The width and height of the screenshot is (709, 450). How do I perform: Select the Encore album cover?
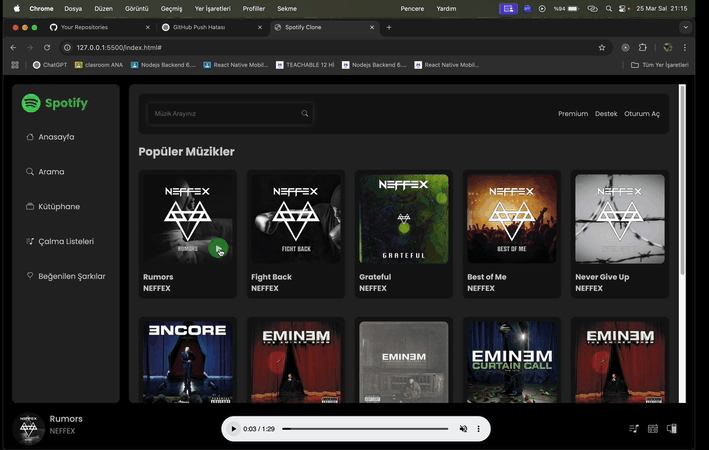pyautogui.click(x=188, y=362)
